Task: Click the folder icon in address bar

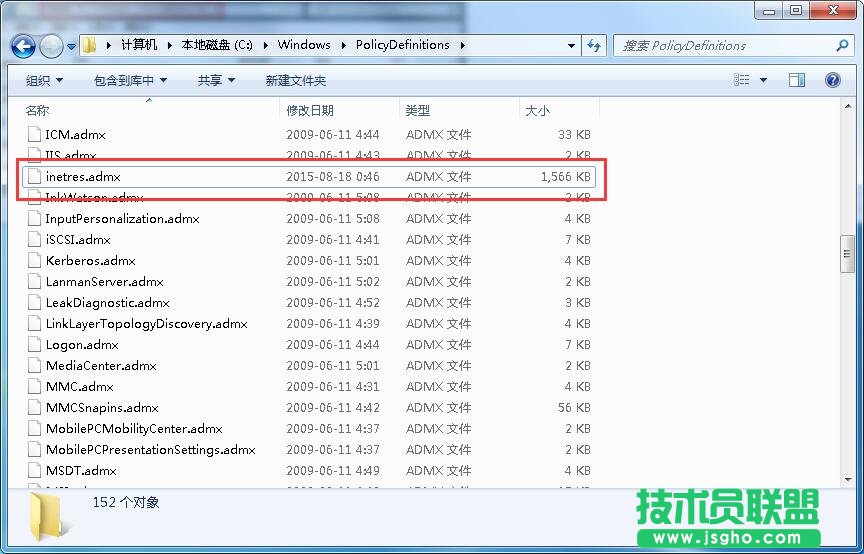Action: coord(89,45)
